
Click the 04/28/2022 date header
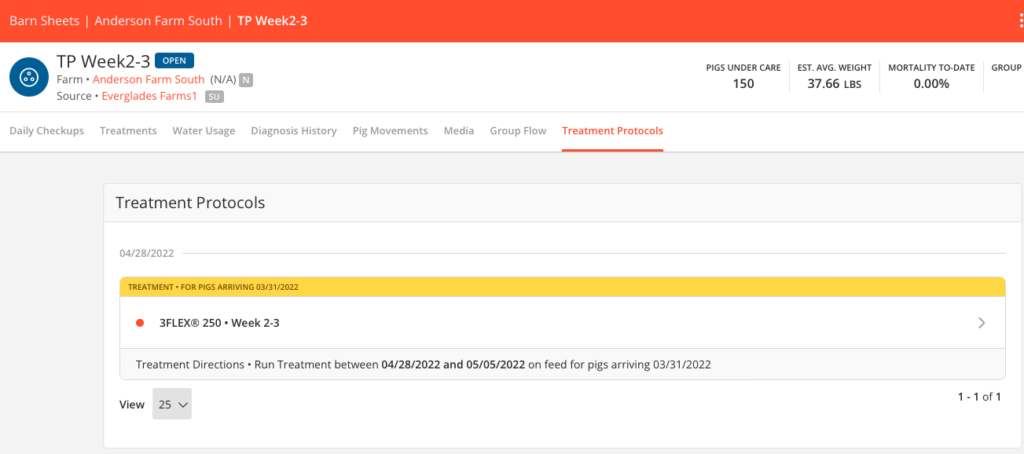pyautogui.click(x=147, y=253)
